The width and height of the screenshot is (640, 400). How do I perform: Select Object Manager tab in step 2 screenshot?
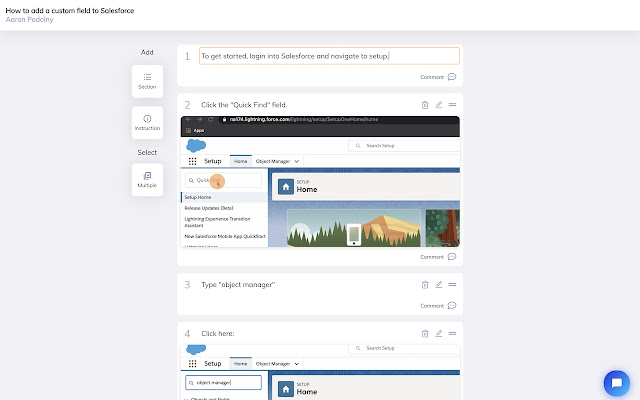point(273,161)
